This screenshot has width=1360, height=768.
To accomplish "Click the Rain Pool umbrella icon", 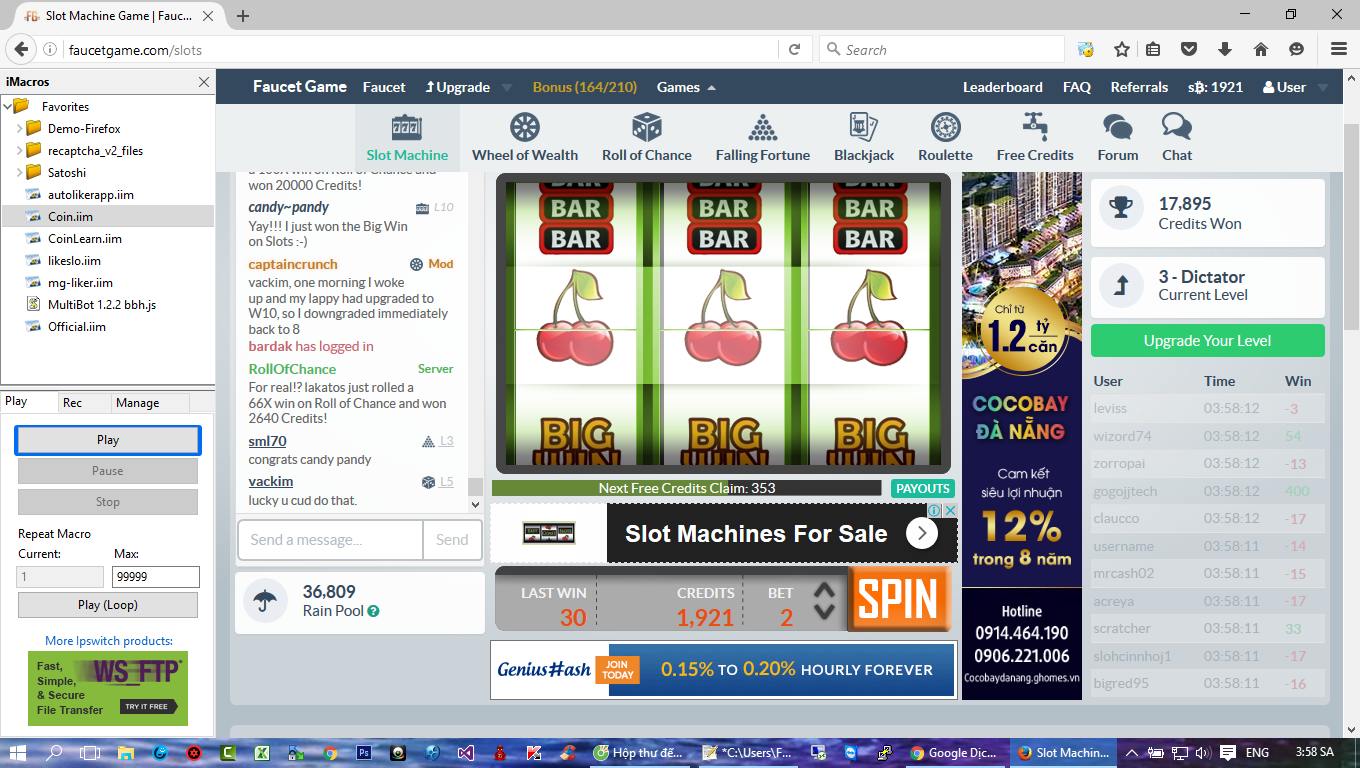I will click(x=265, y=601).
